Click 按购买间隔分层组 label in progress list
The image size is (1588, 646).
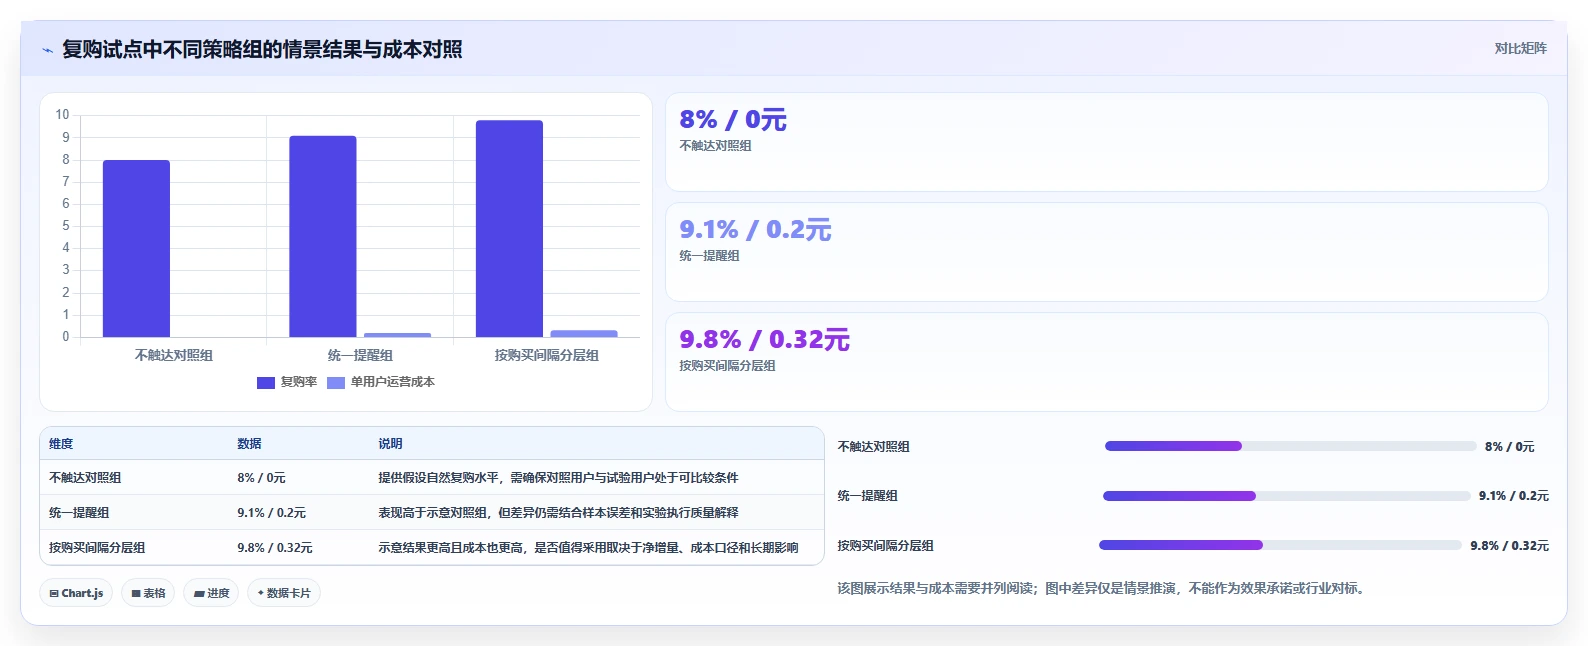pos(885,546)
